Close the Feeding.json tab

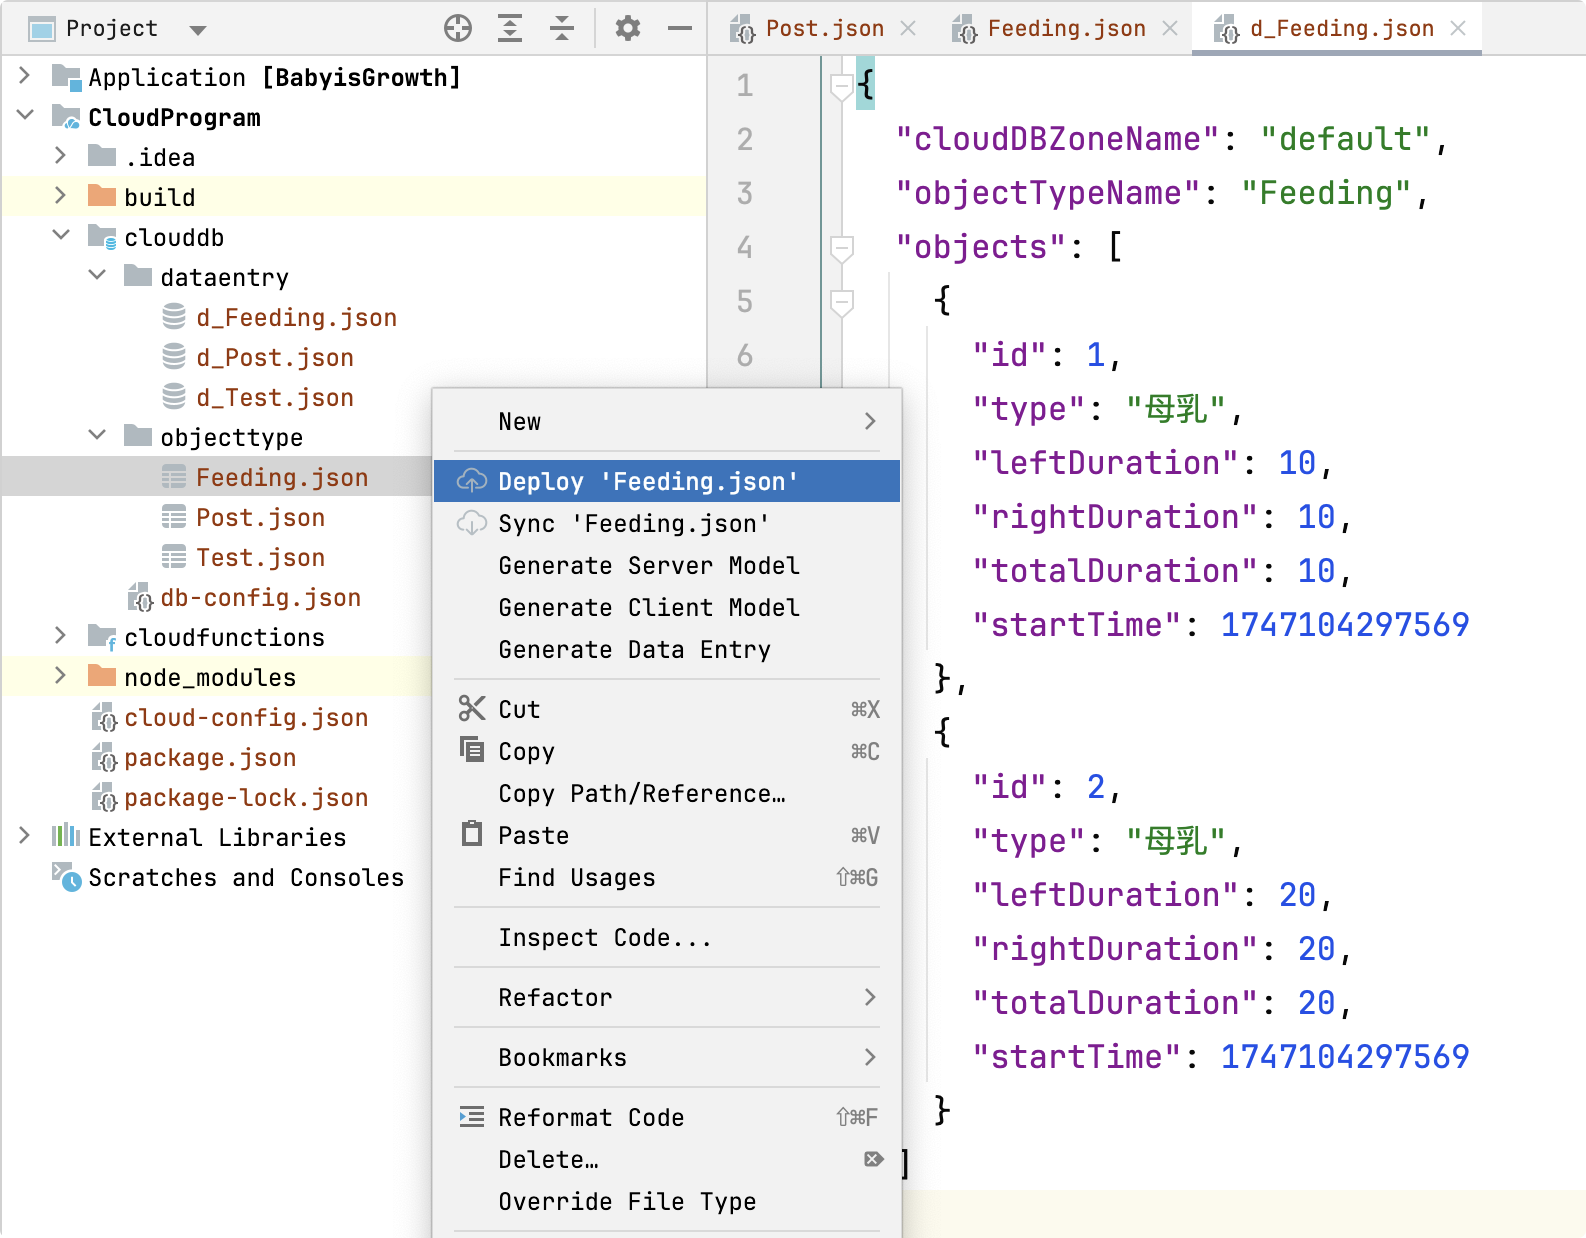pos(1170,28)
